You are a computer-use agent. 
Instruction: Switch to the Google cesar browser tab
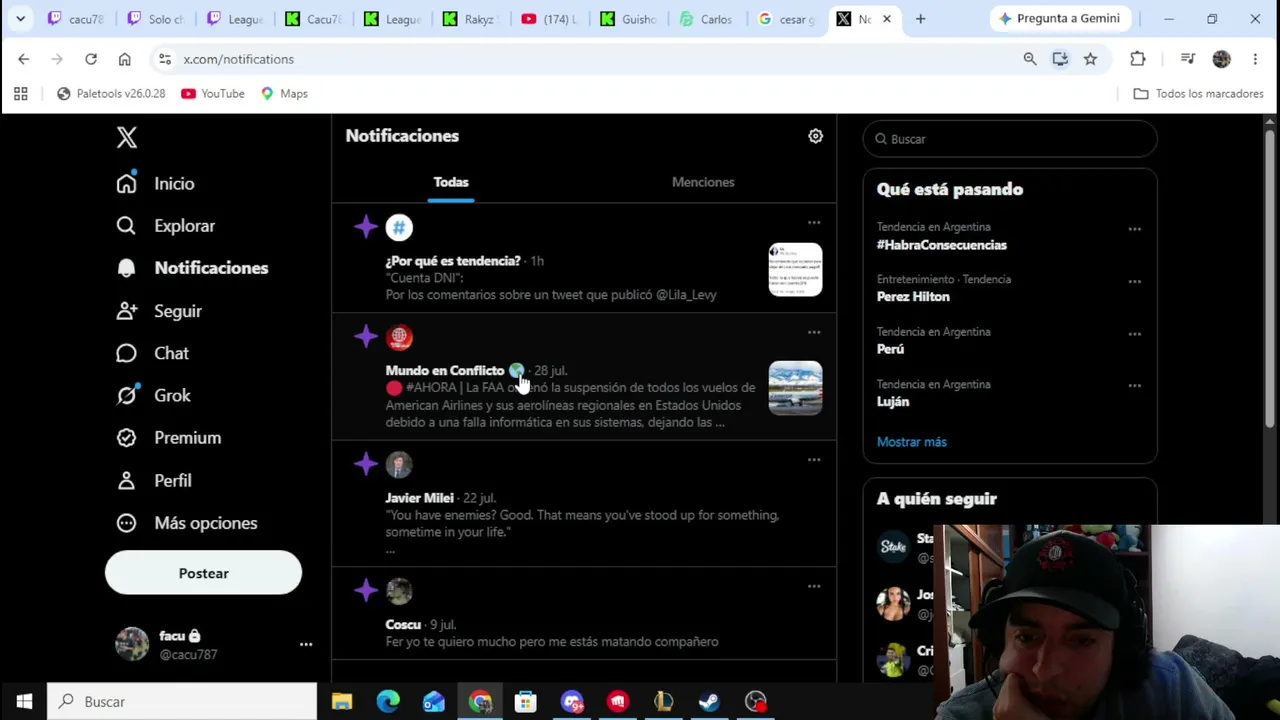point(787,19)
